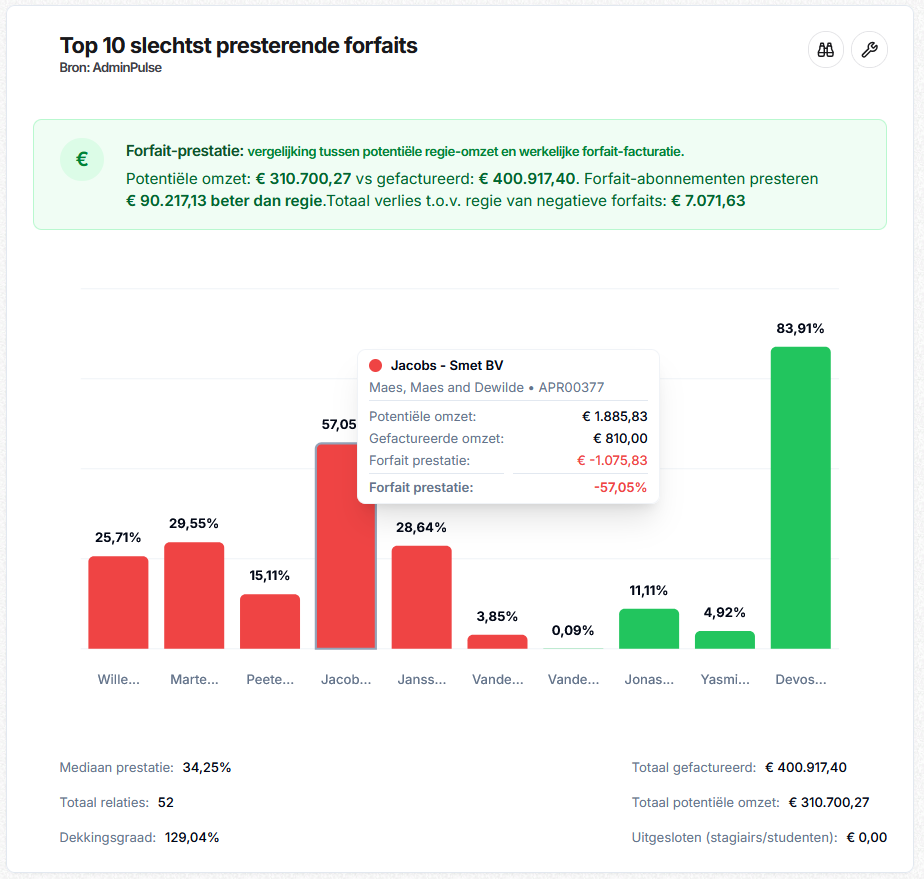
Task: Click the Devos... axis label
Action: click(x=800, y=679)
